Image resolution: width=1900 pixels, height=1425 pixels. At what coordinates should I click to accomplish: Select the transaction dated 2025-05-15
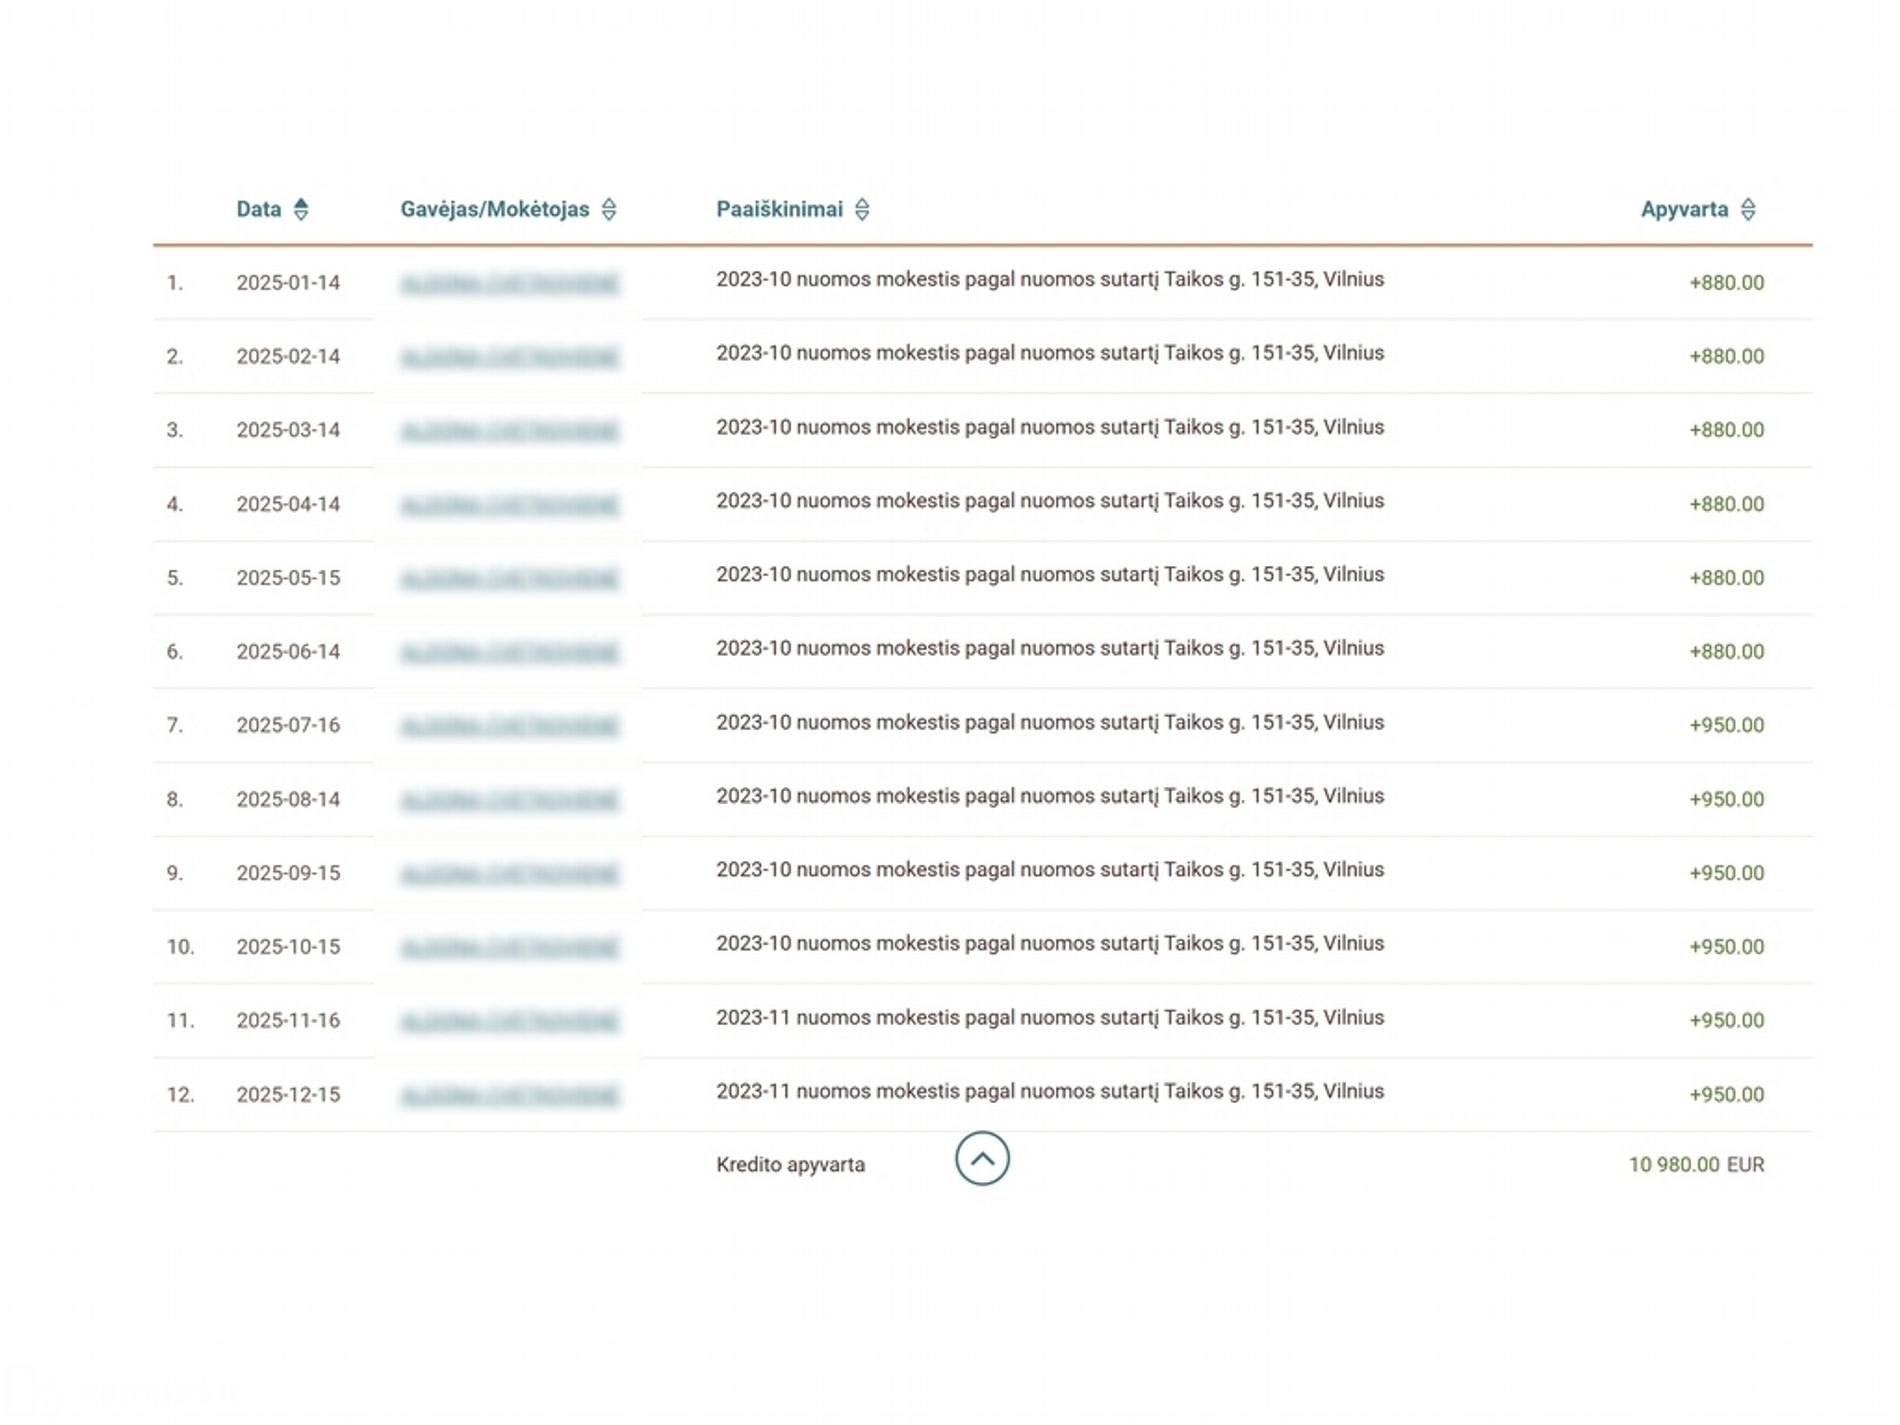tap(288, 578)
